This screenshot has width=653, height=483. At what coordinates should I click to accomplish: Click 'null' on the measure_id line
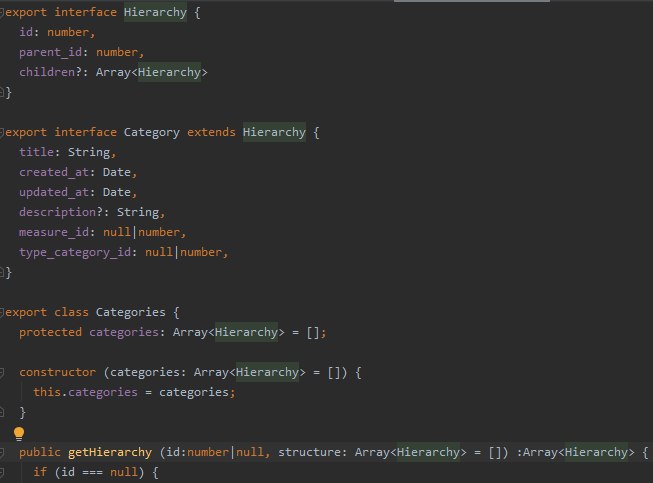click(x=117, y=232)
